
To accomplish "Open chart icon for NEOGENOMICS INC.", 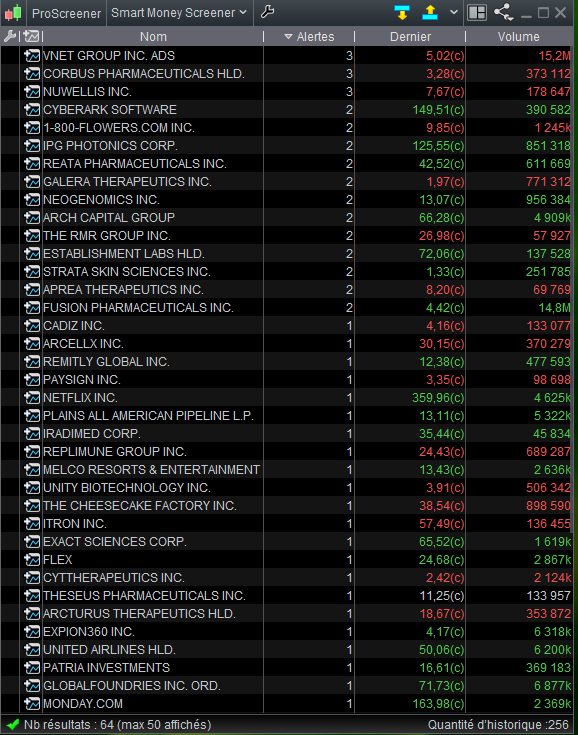I will [32, 200].
